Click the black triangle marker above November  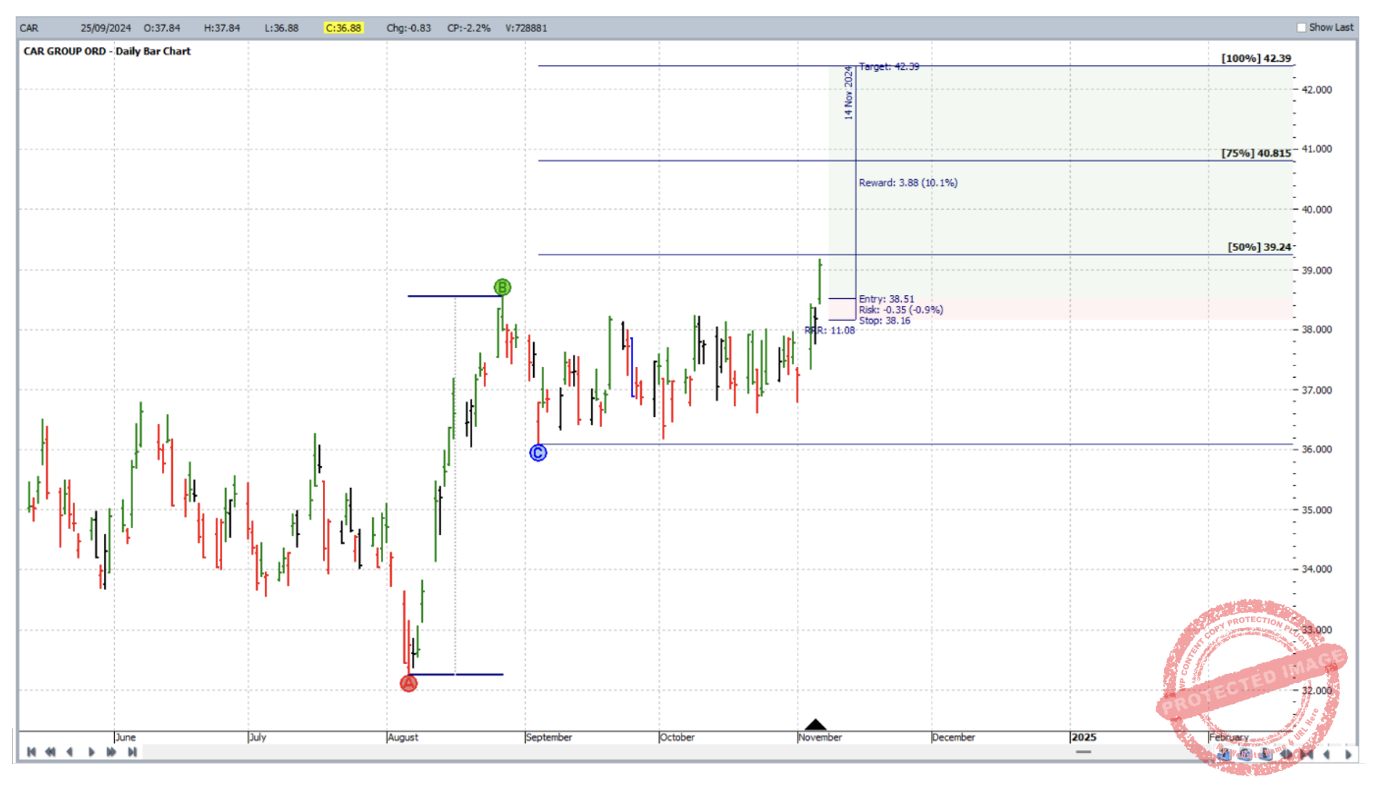click(x=816, y=725)
